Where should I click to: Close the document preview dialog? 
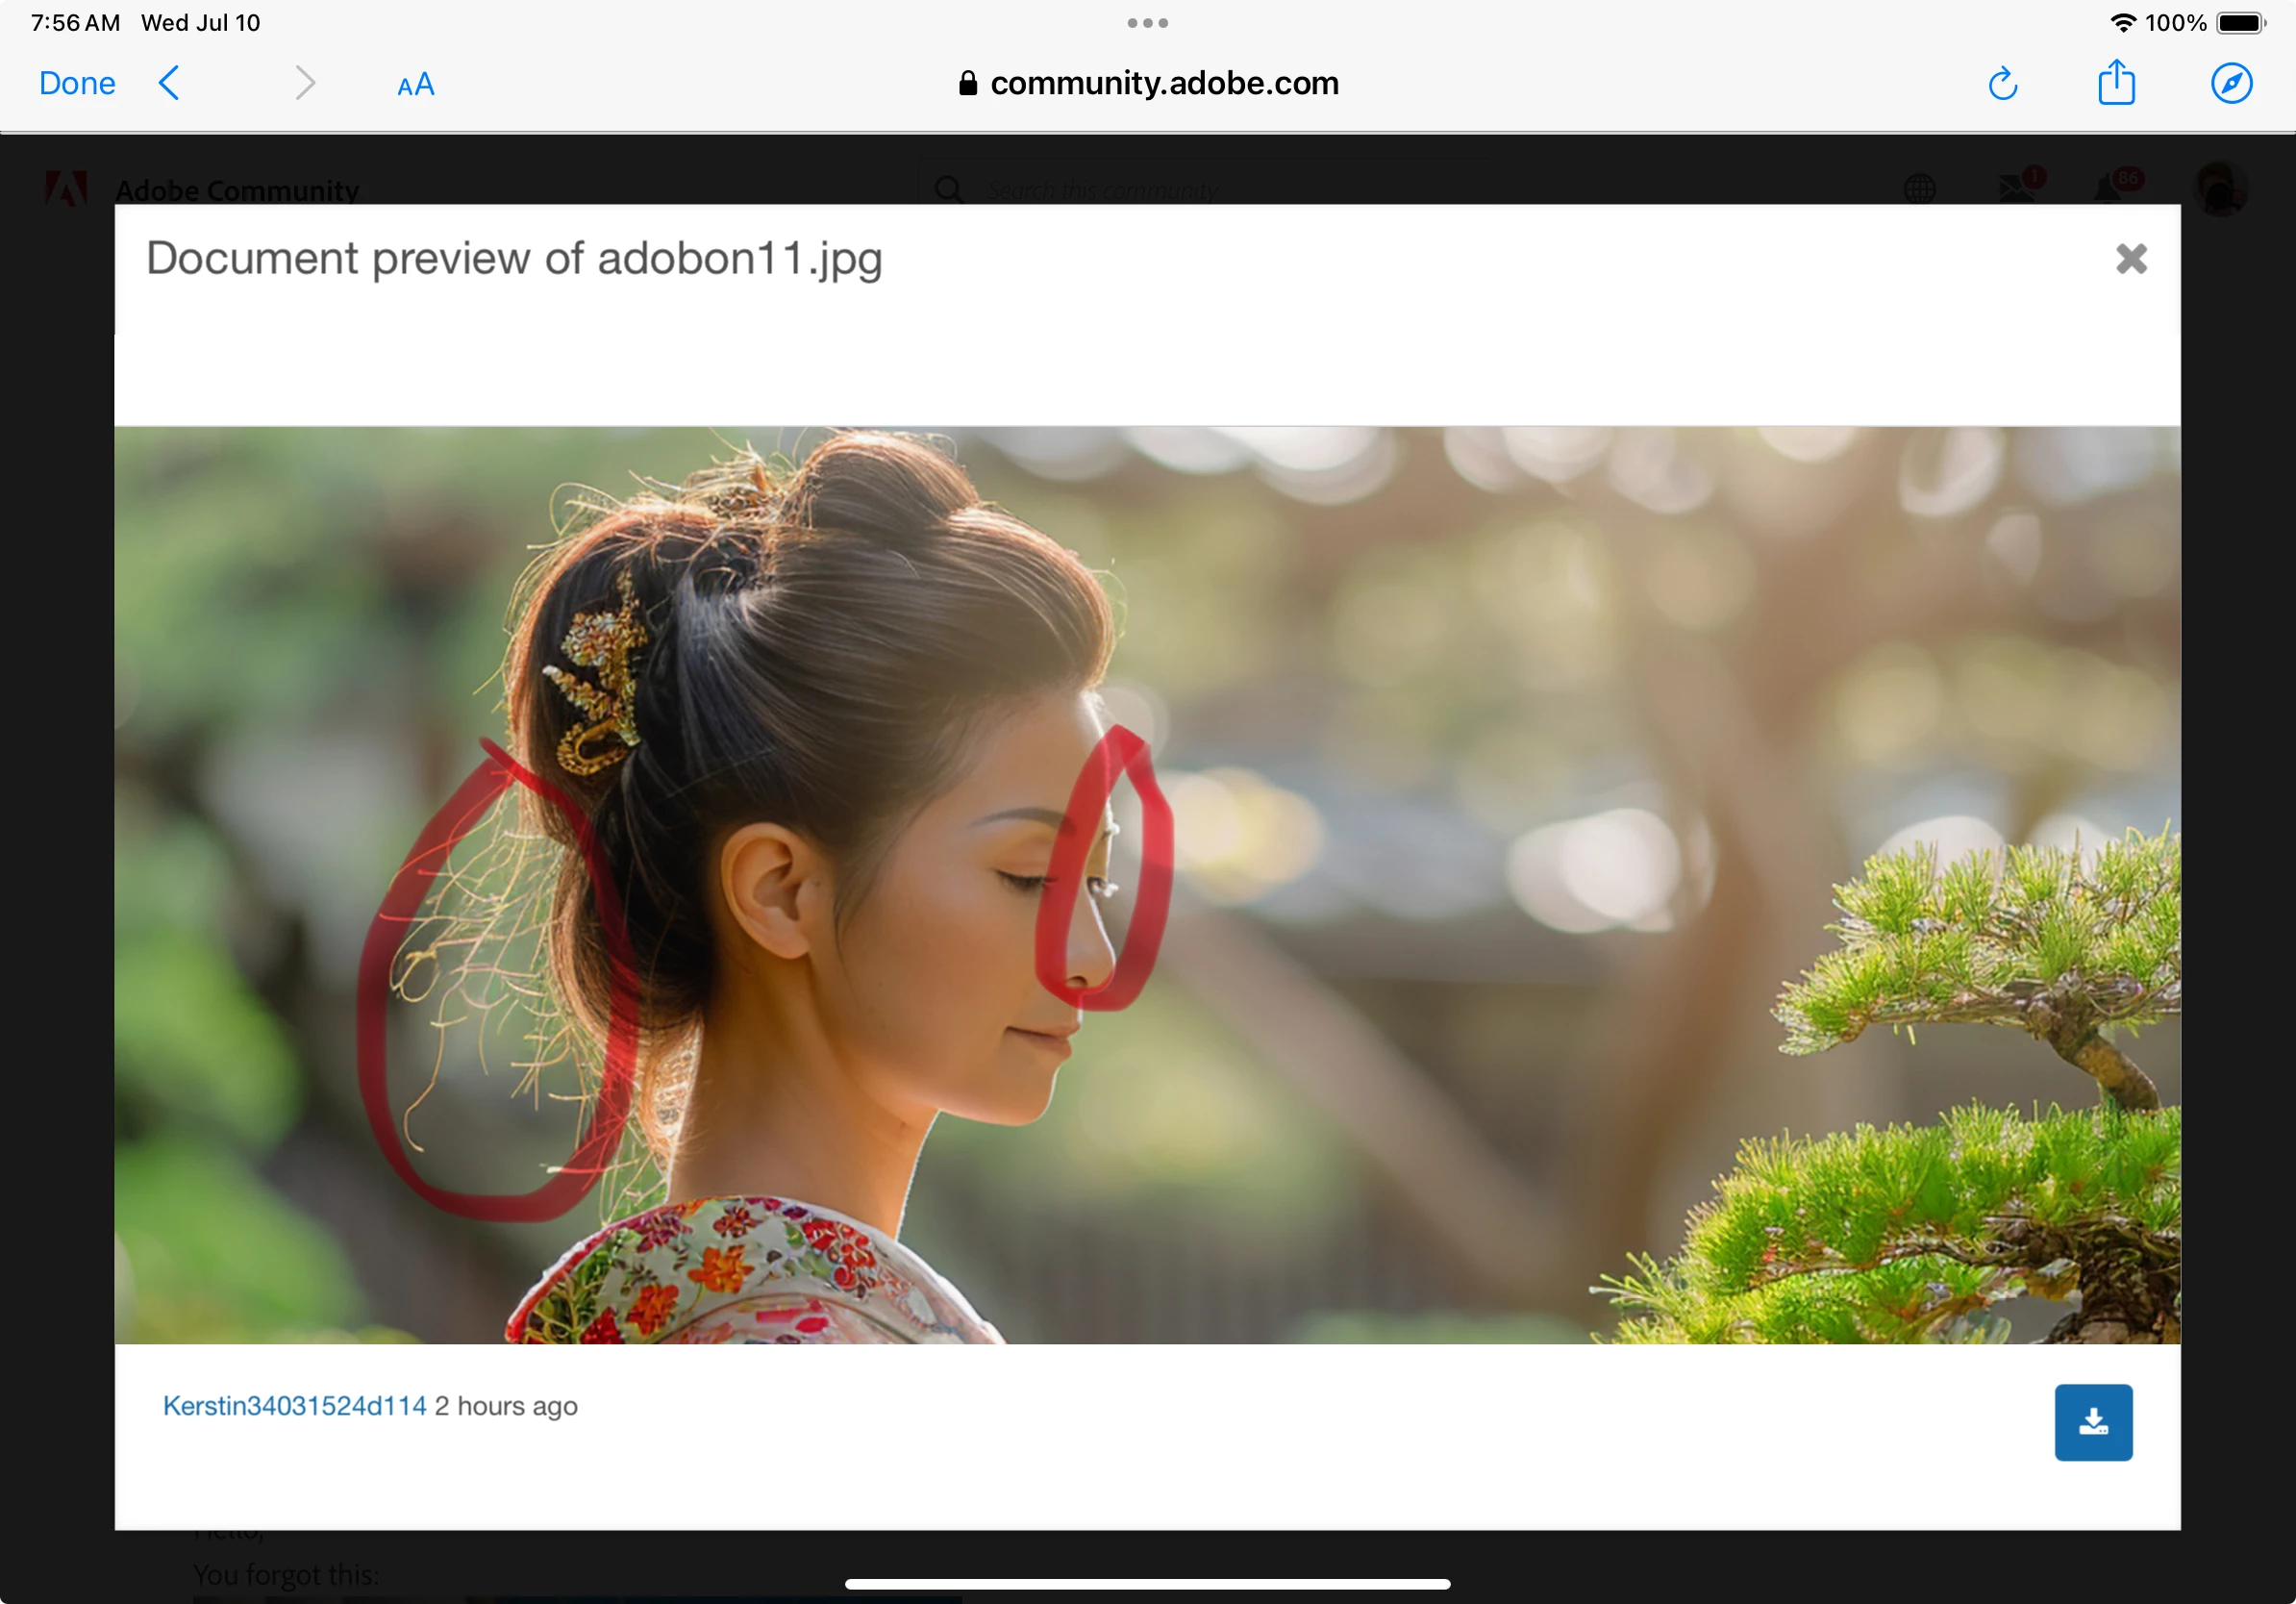point(2131,259)
